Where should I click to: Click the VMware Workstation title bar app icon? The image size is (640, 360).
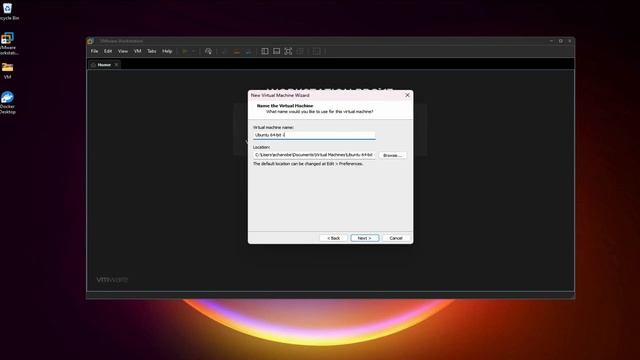tap(91, 41)
